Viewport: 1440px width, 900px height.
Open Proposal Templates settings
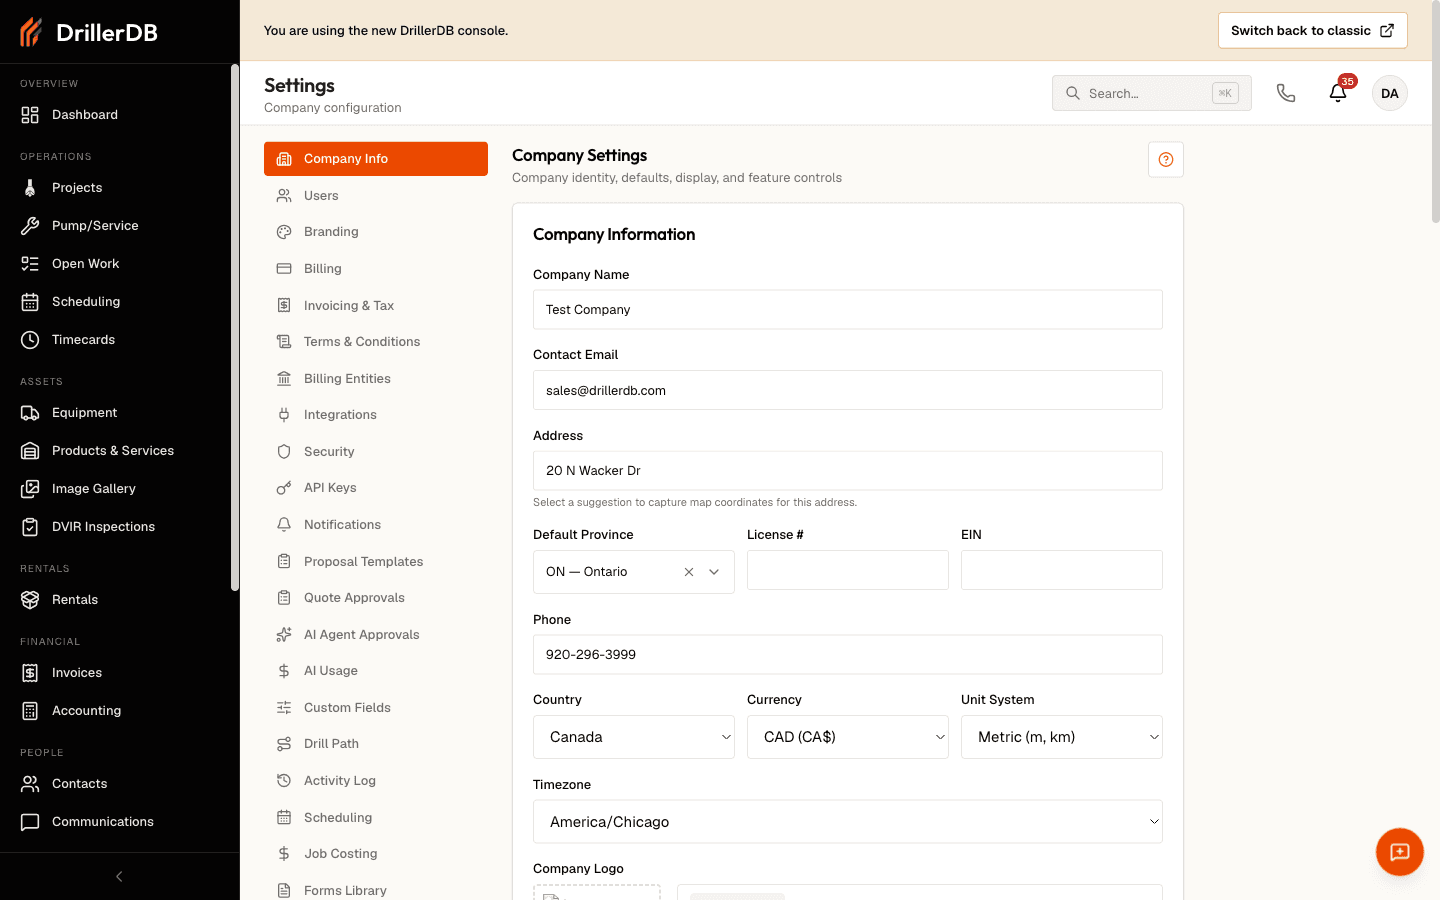coord(376,562)
